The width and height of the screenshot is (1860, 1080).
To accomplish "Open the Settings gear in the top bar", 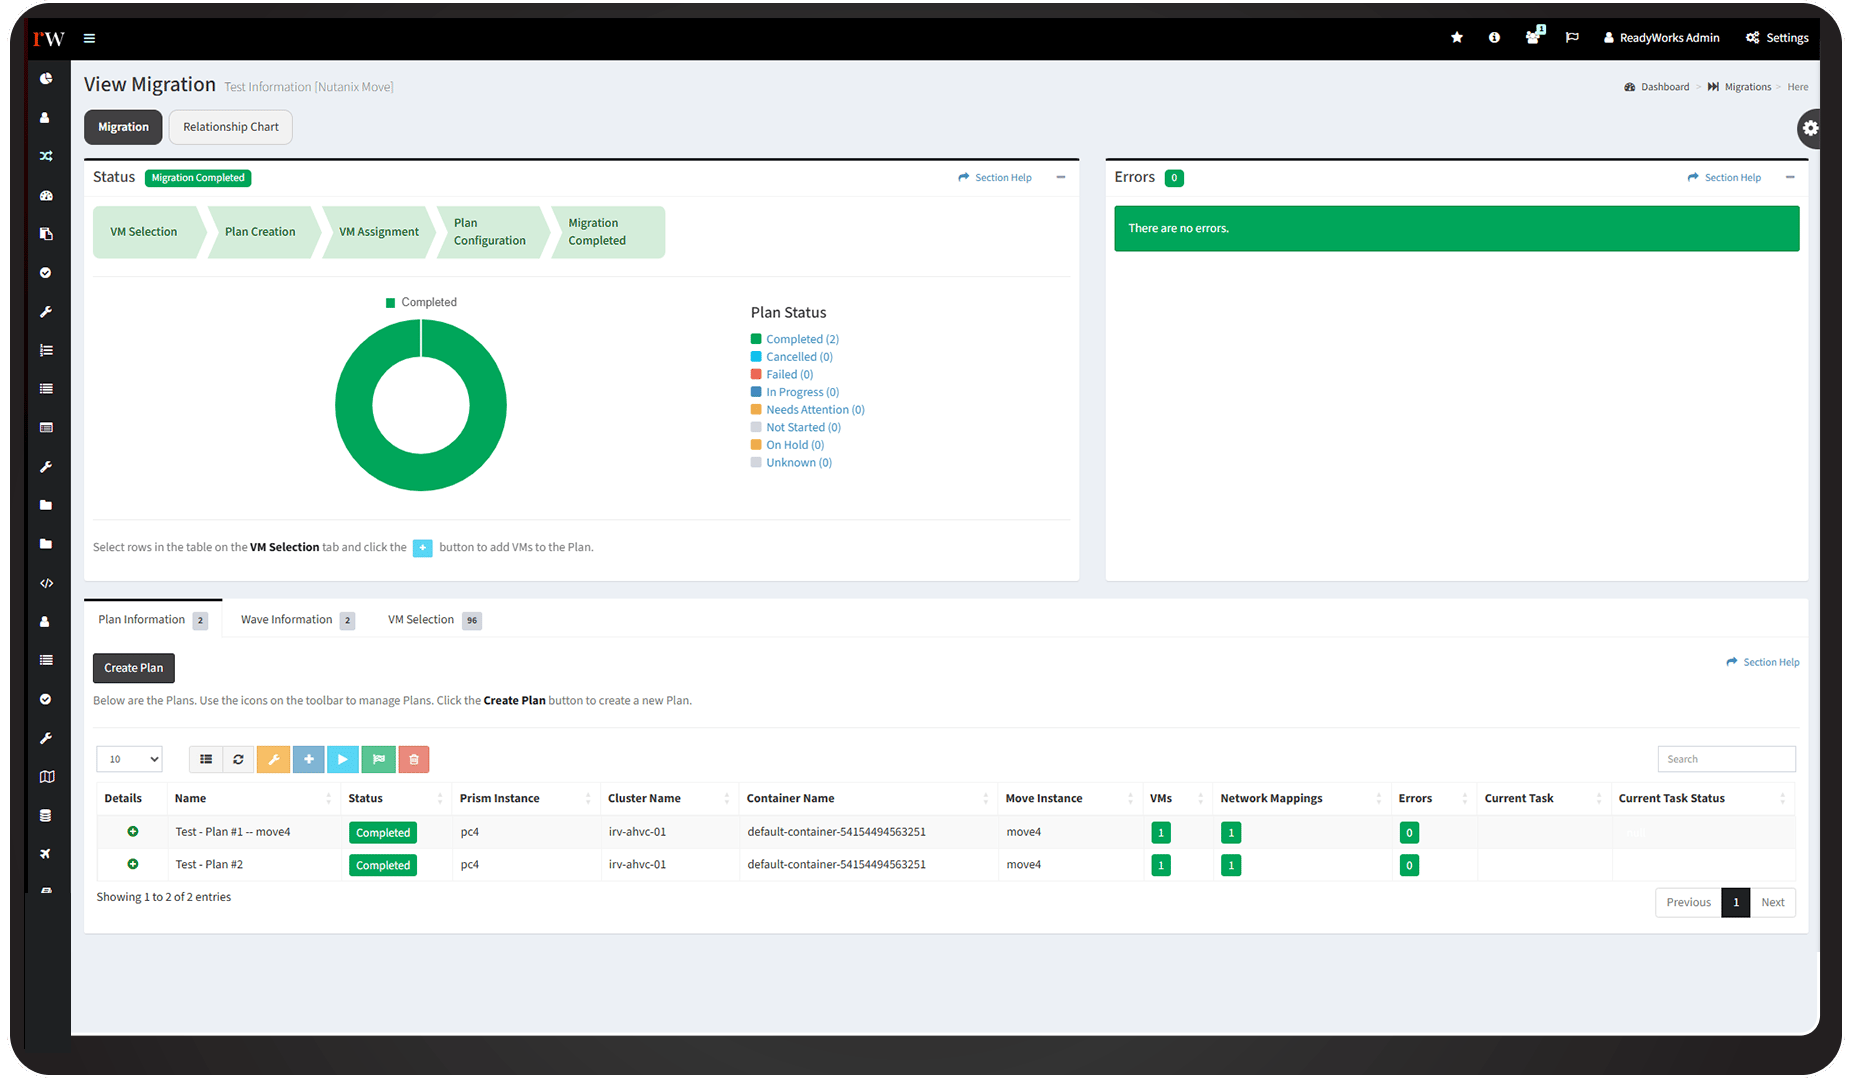I will coord(1777,37).
